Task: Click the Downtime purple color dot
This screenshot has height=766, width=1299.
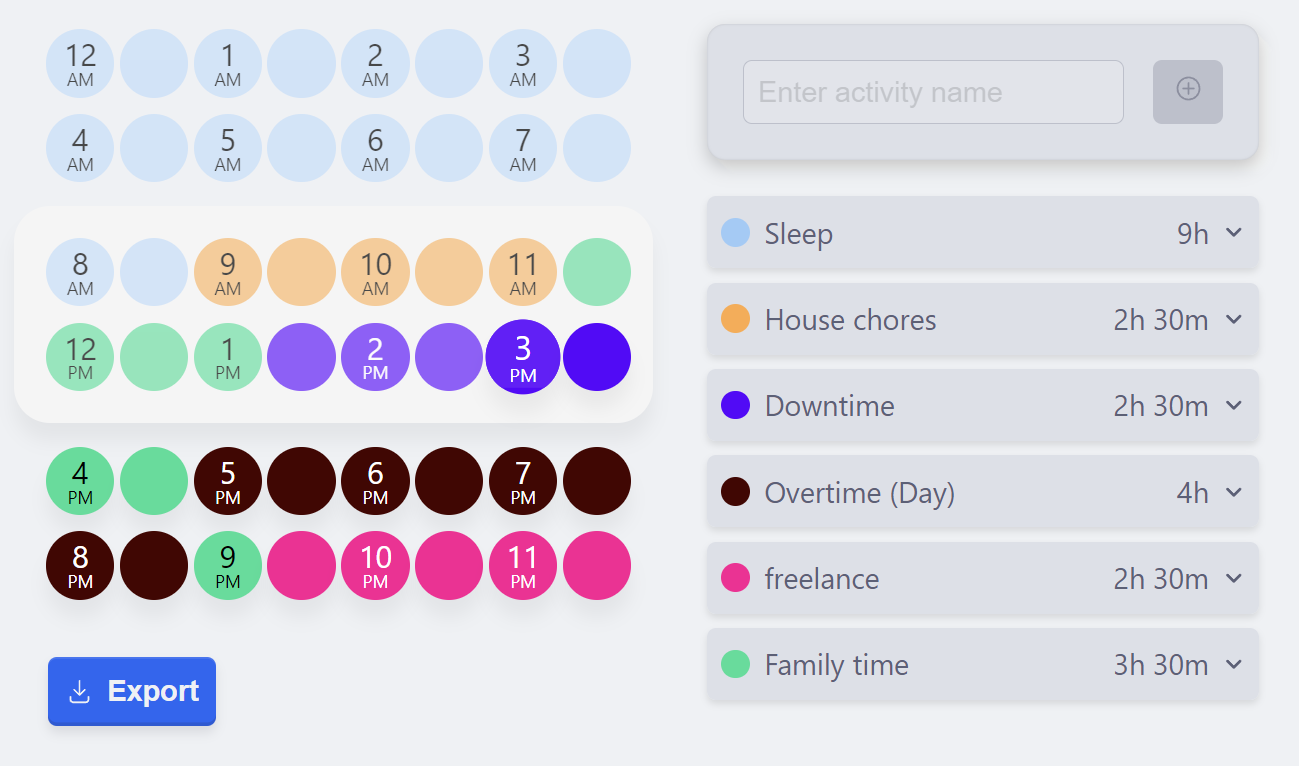Action: (x=735, y=405)
